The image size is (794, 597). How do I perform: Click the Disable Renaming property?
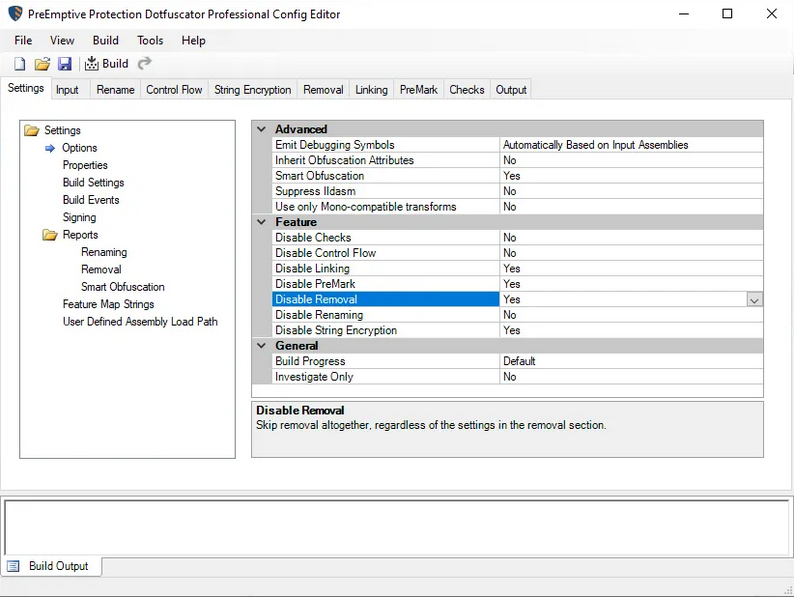tap(386, 314)
